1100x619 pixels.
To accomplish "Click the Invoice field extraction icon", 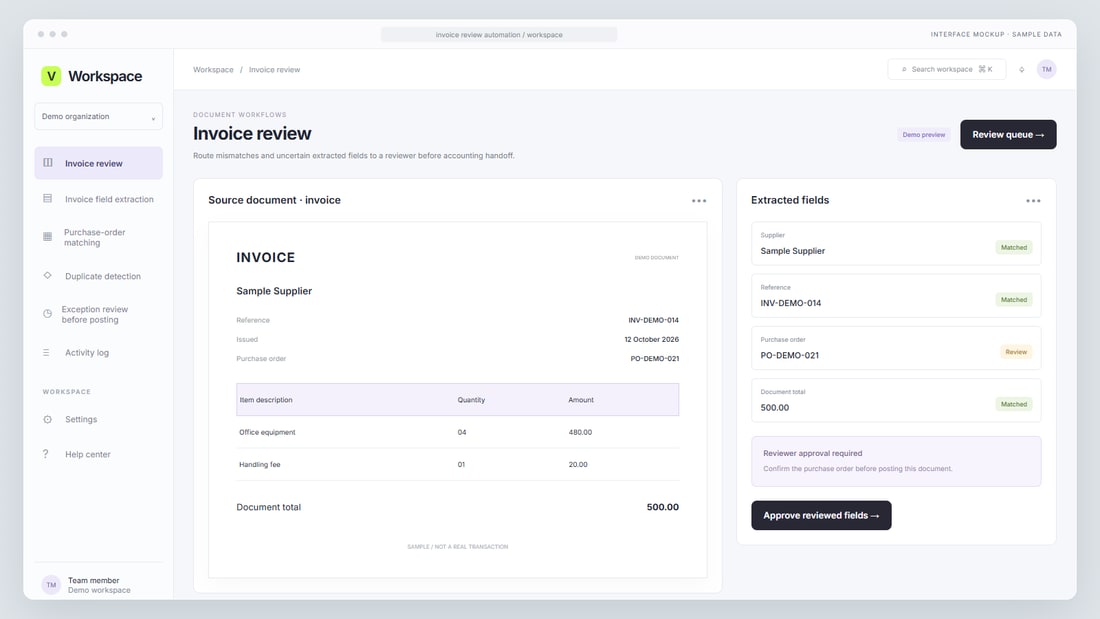I will coord(48,199).
